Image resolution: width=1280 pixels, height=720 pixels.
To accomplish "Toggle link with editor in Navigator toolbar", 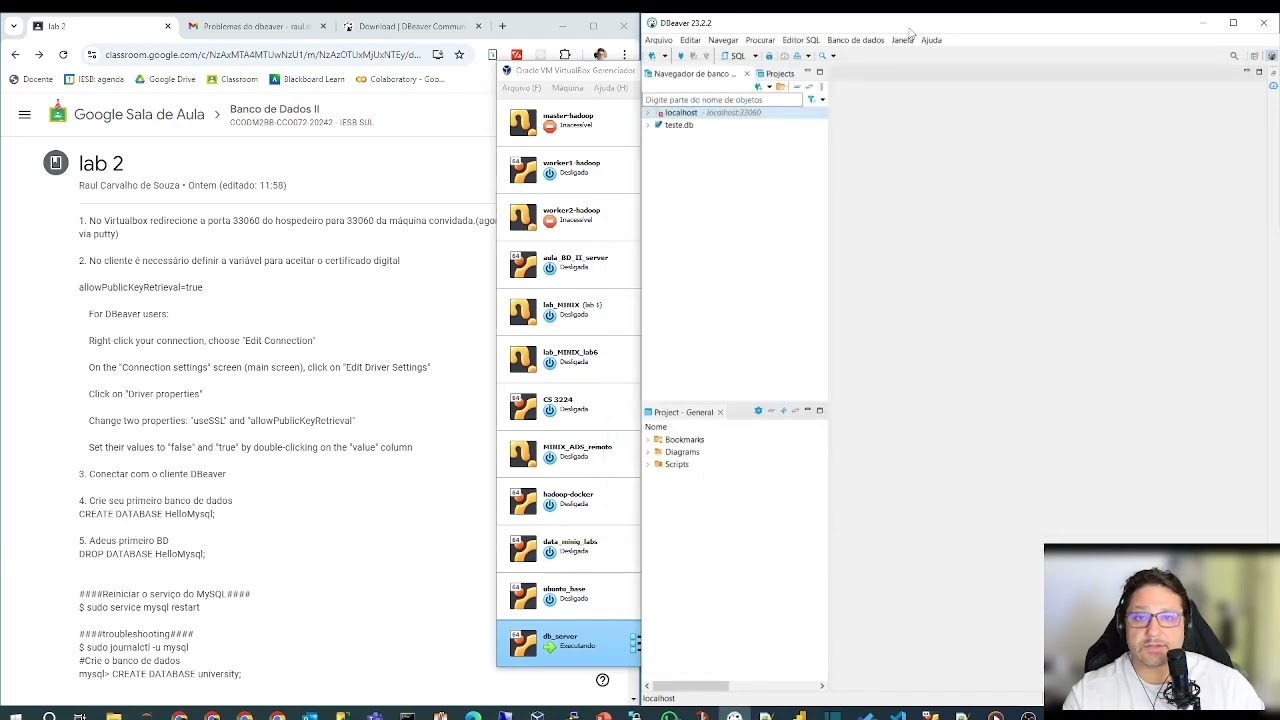I will (x=809, y=87).
